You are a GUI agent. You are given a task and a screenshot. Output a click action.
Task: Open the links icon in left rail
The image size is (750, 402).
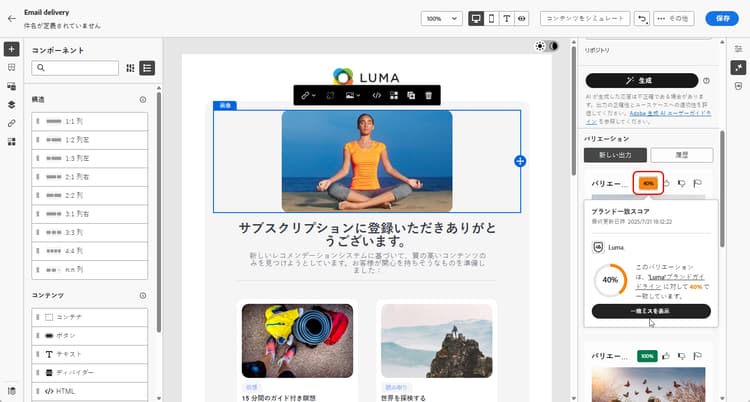tap(11, 123)
